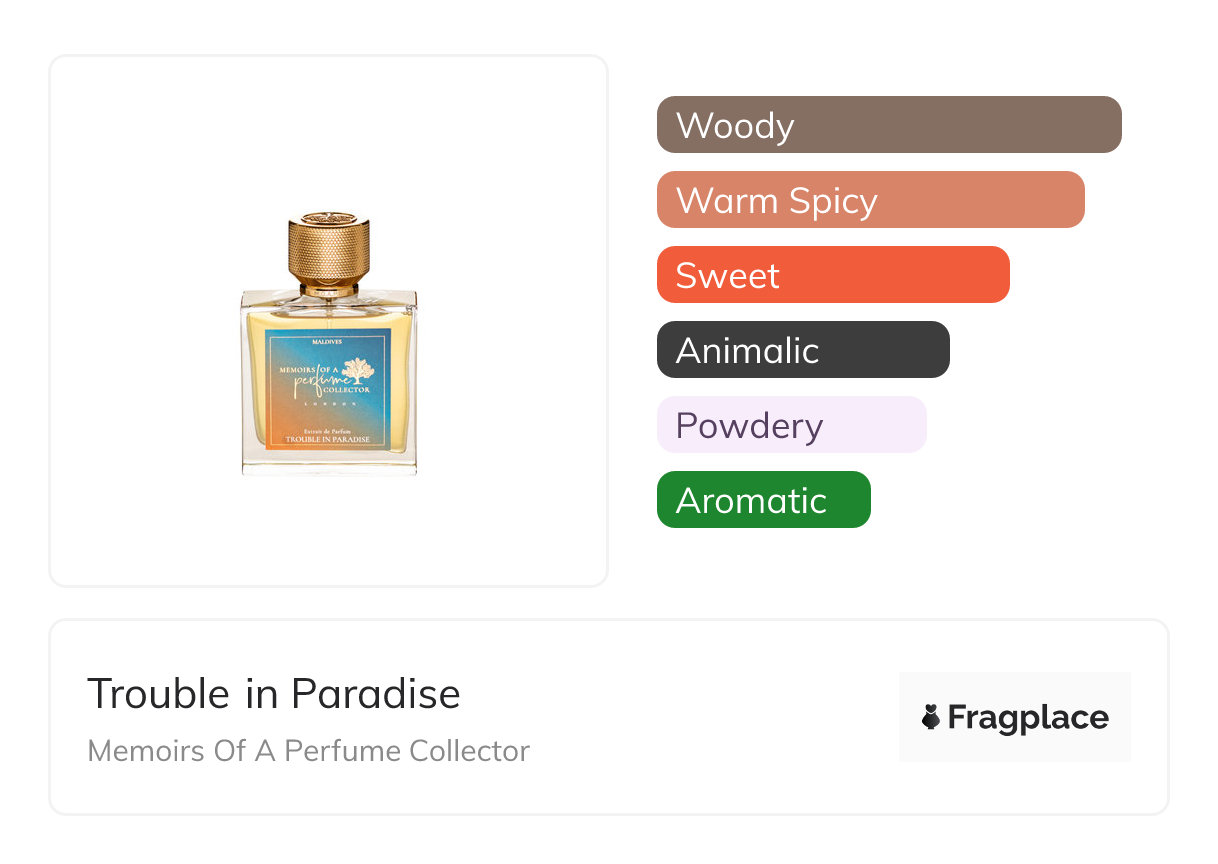Click the Woody accord bar

click(888, 125)
